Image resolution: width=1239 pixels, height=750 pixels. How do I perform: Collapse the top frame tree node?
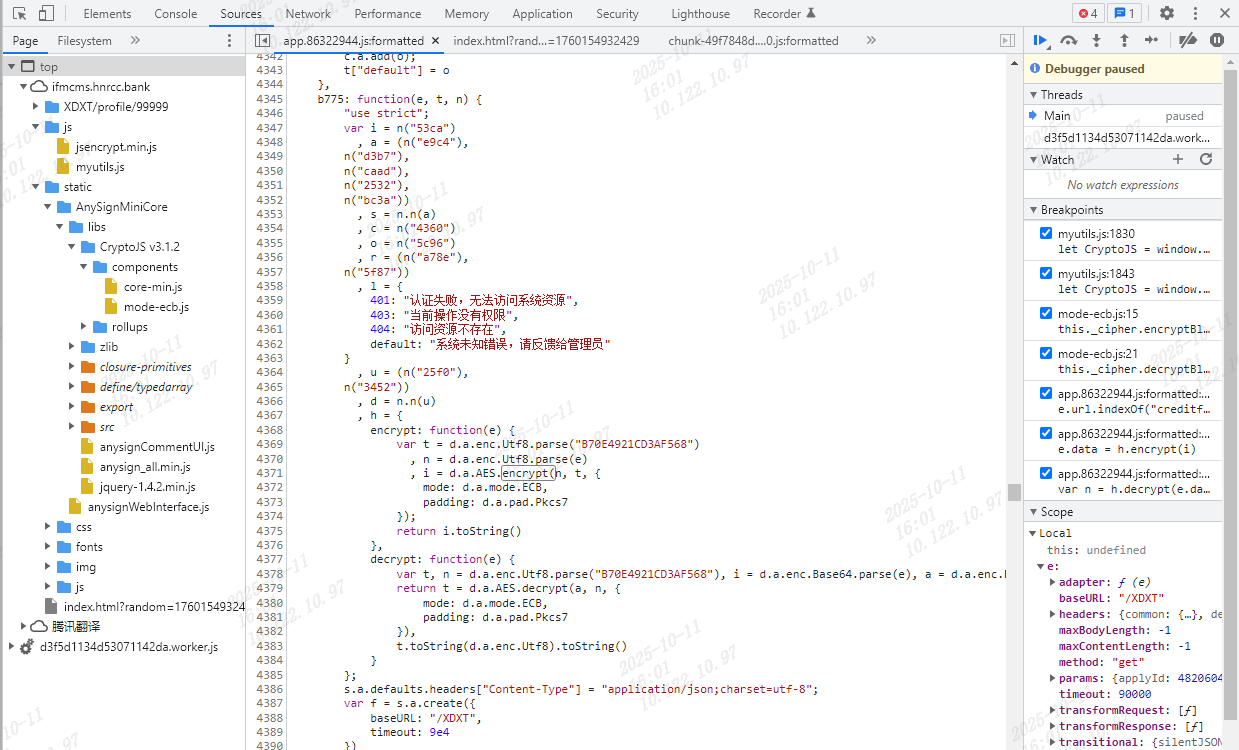[12, 67]
